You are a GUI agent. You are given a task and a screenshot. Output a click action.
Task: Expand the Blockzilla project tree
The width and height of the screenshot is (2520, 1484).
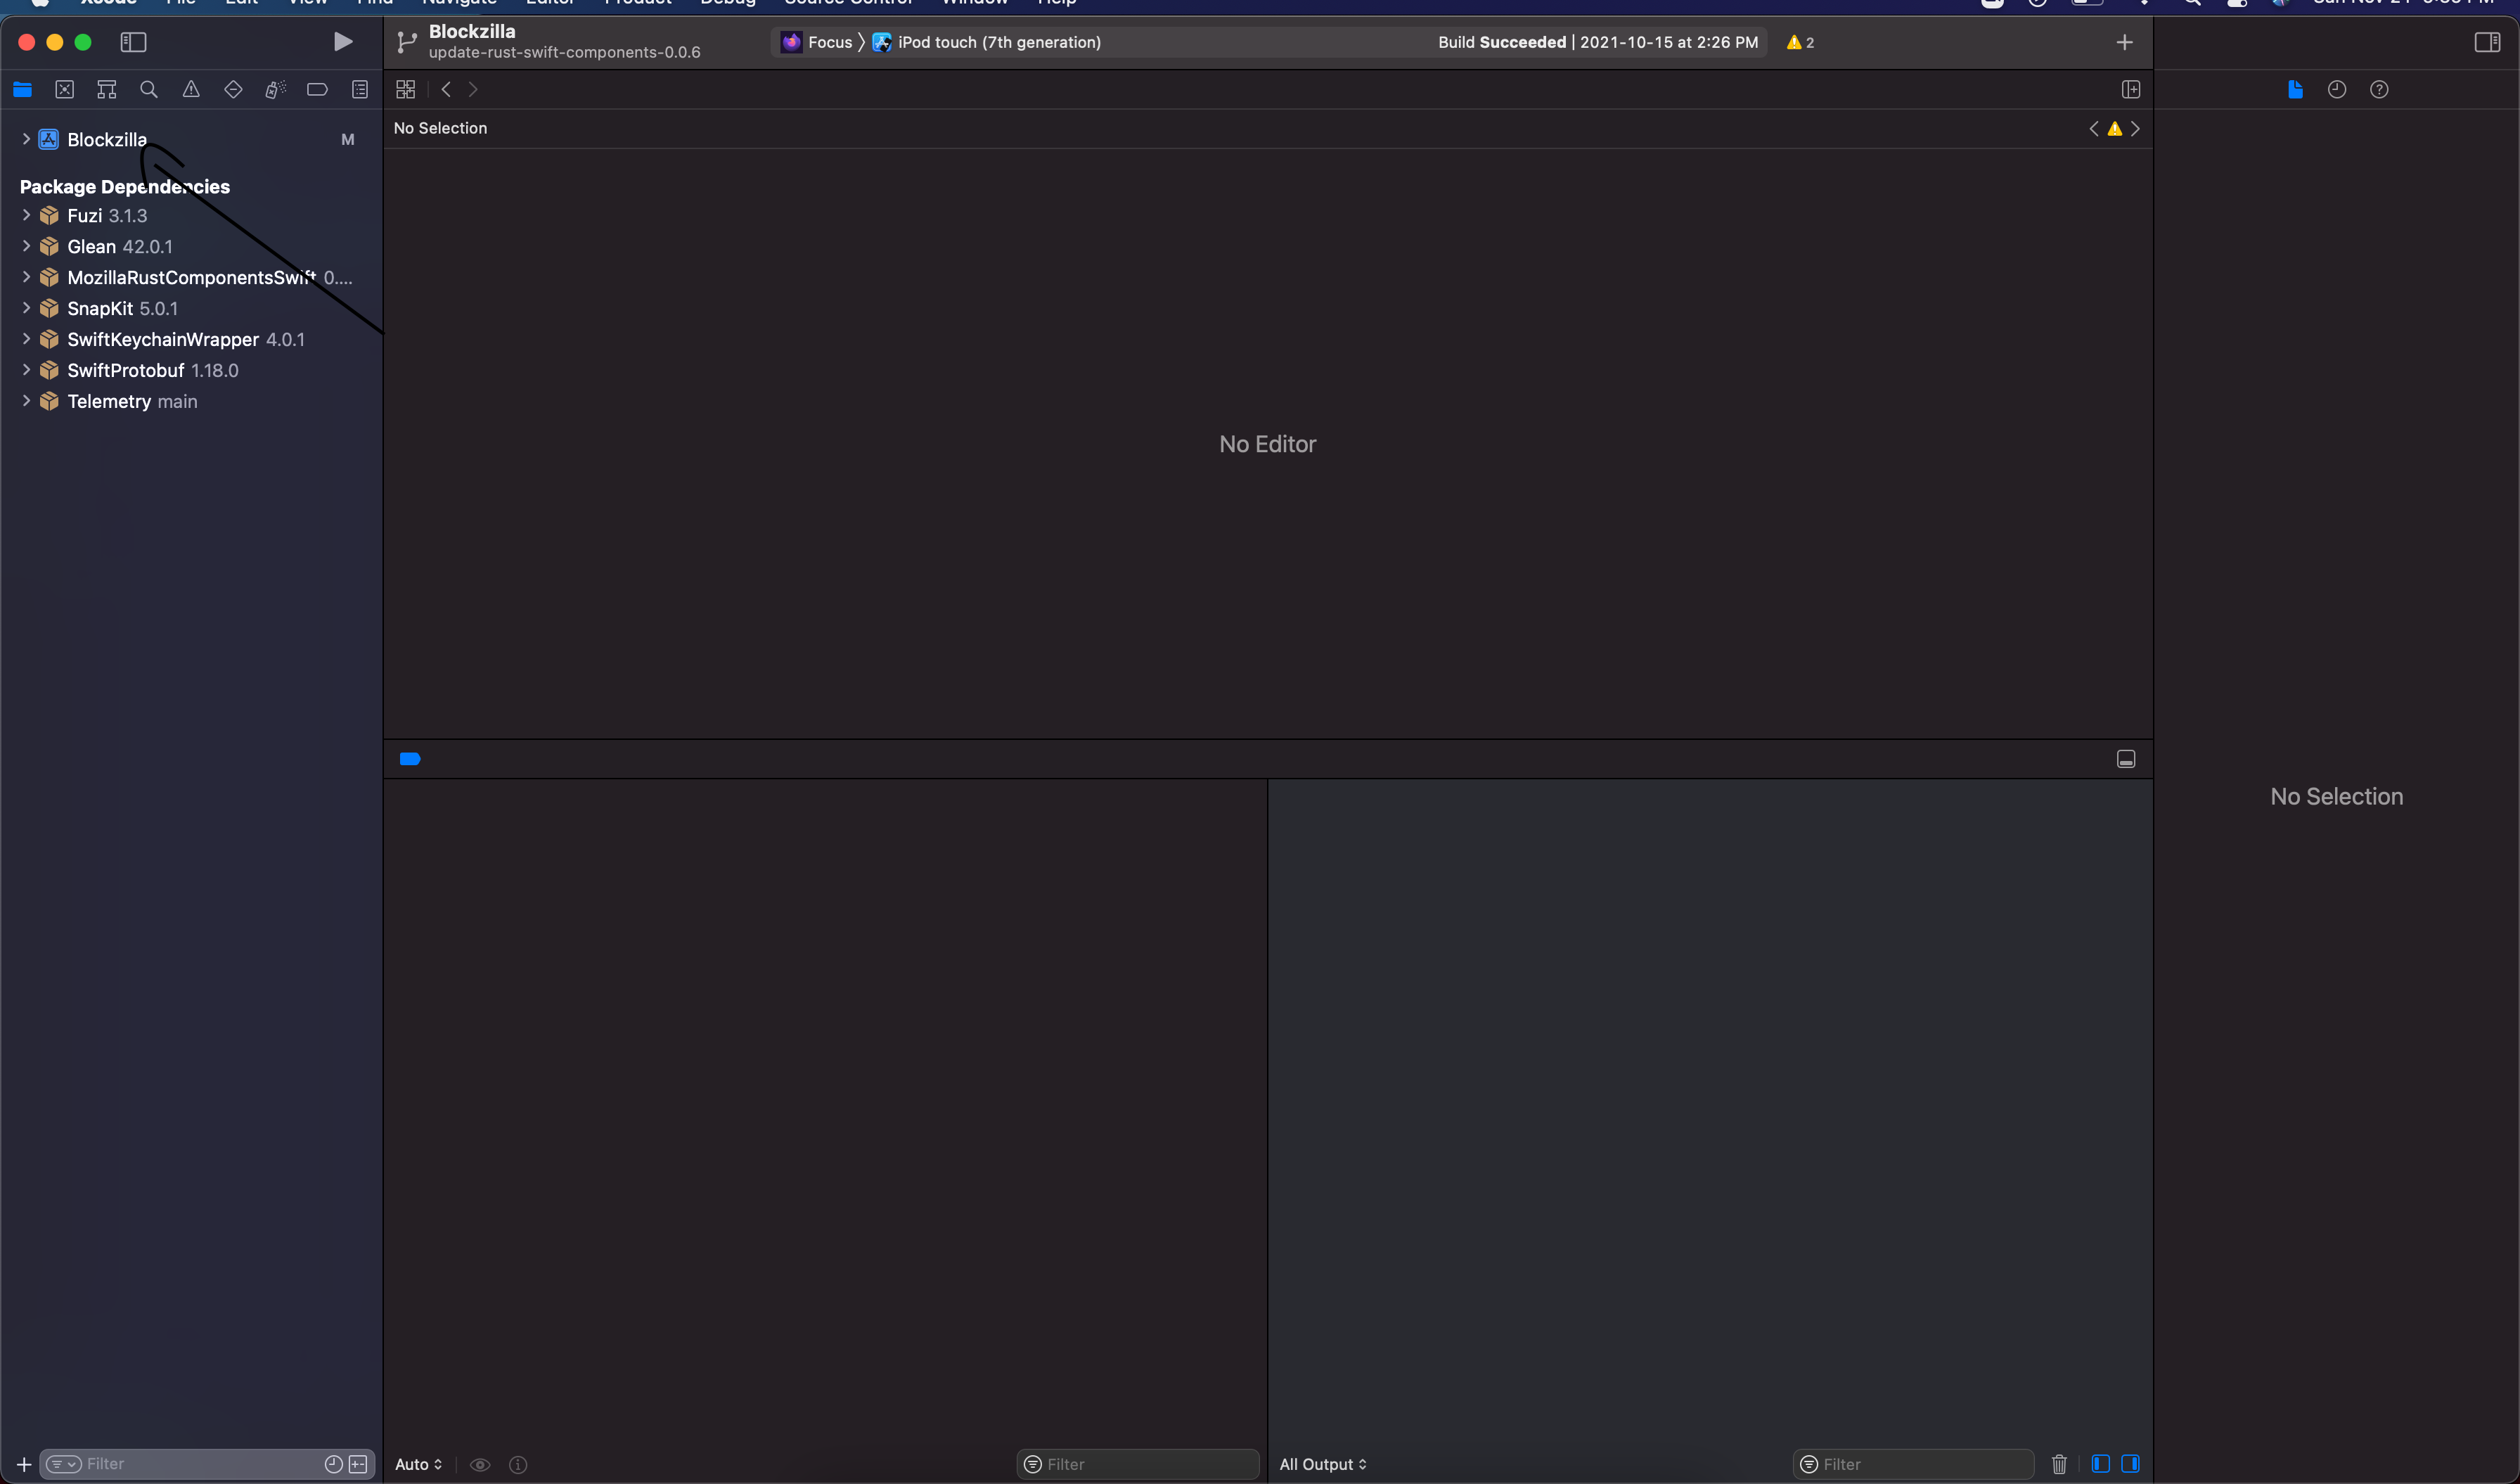point(26,139)
